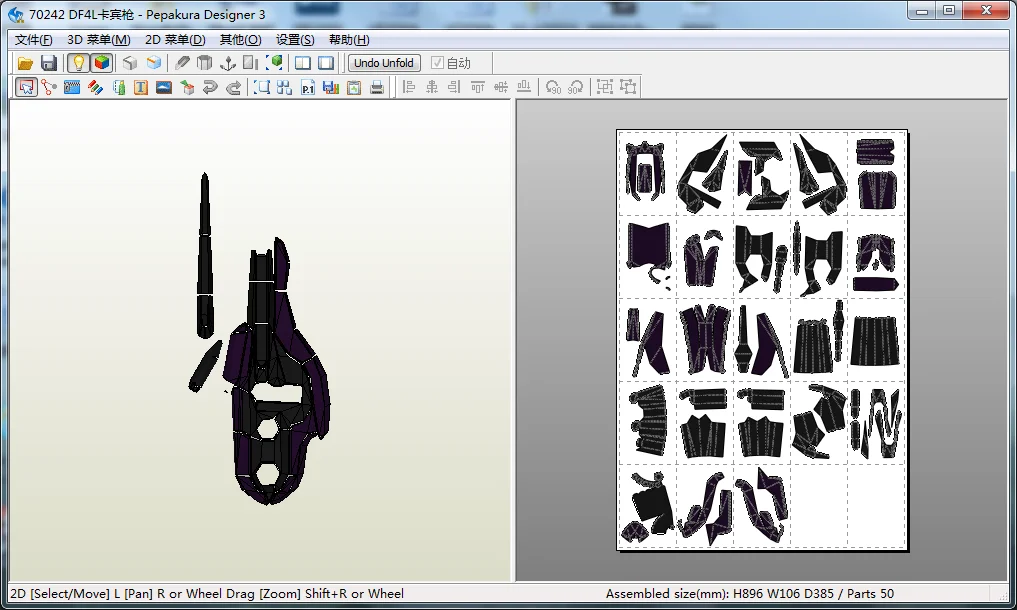Screen dimensions: 1017x610
Task: Click the undo arrow icon
Action: click(x=209, y=87)
